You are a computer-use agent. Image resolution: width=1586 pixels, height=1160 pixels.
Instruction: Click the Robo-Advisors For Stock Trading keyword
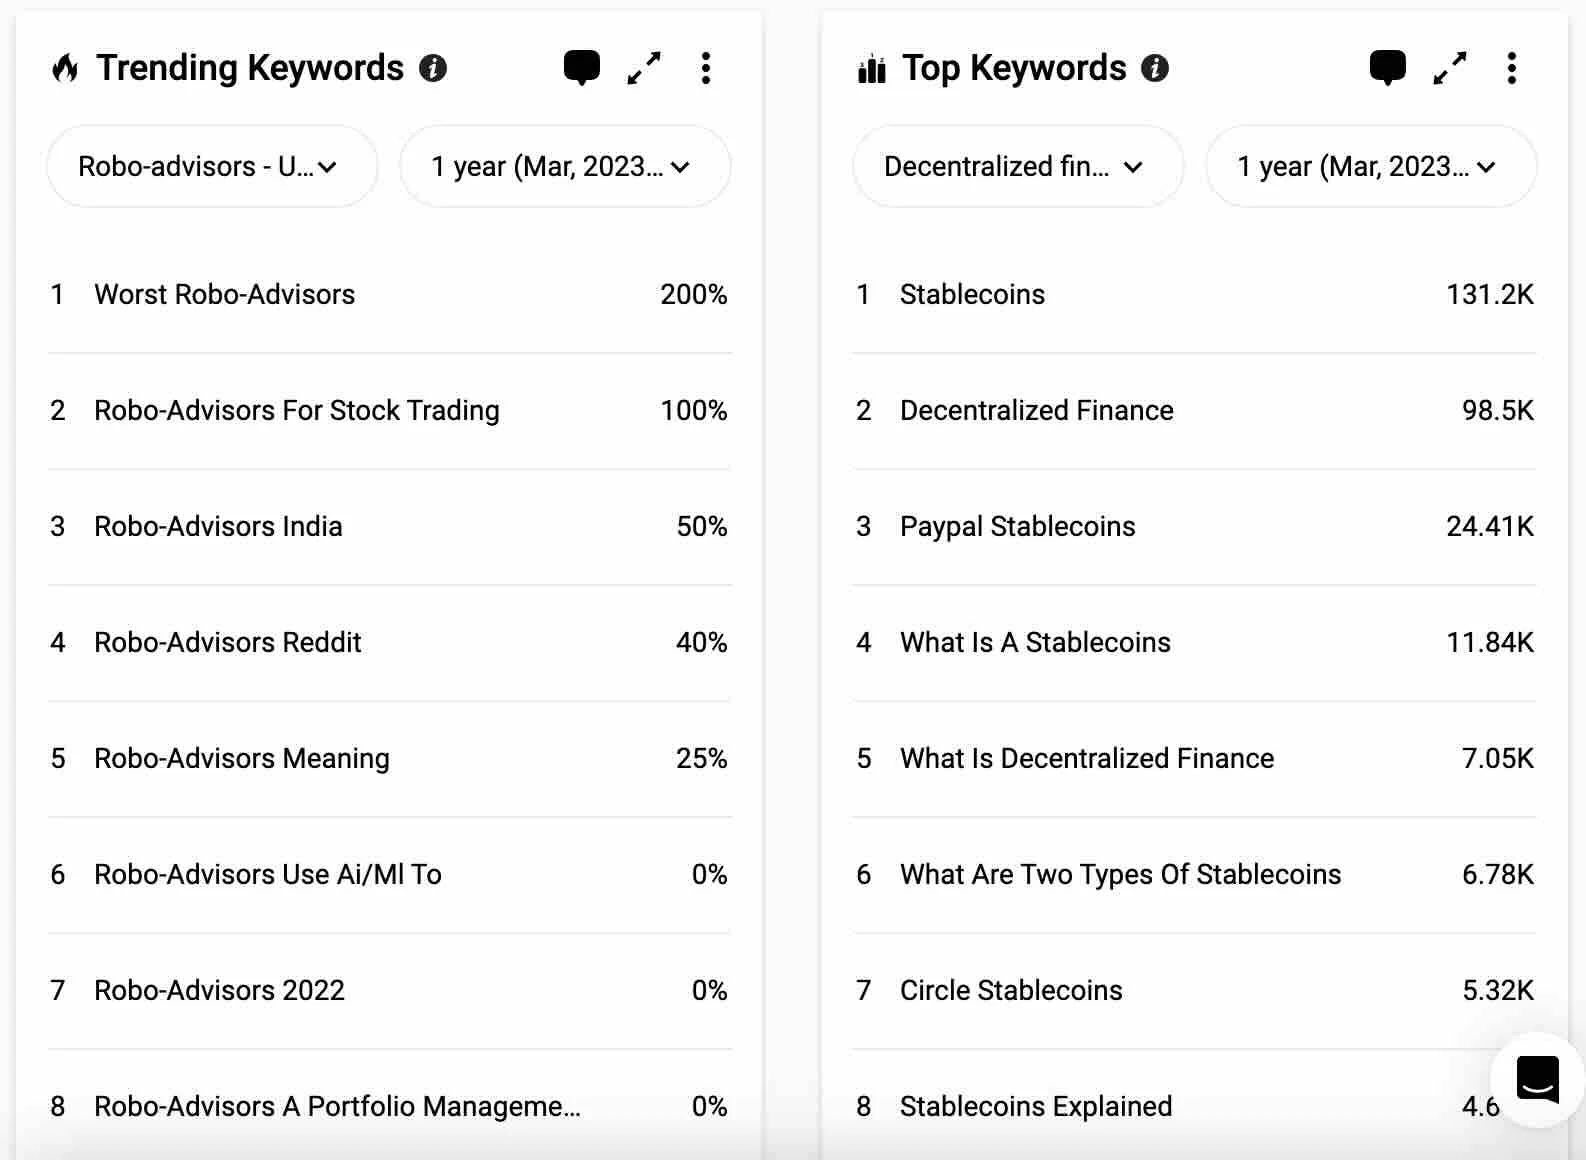click(x=297, y=410)
